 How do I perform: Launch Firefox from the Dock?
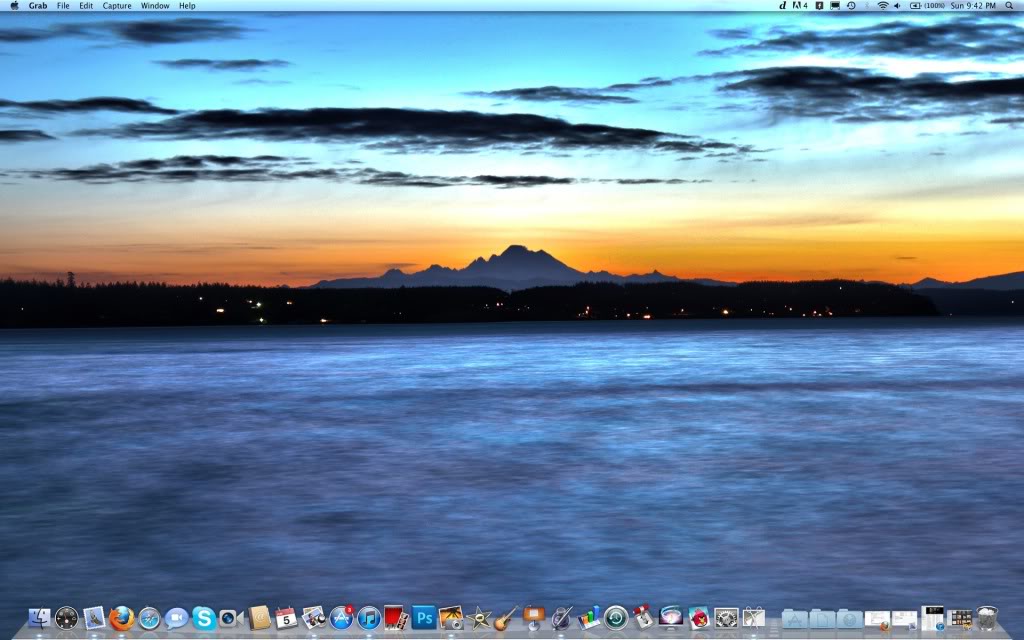tap(121, 617)
